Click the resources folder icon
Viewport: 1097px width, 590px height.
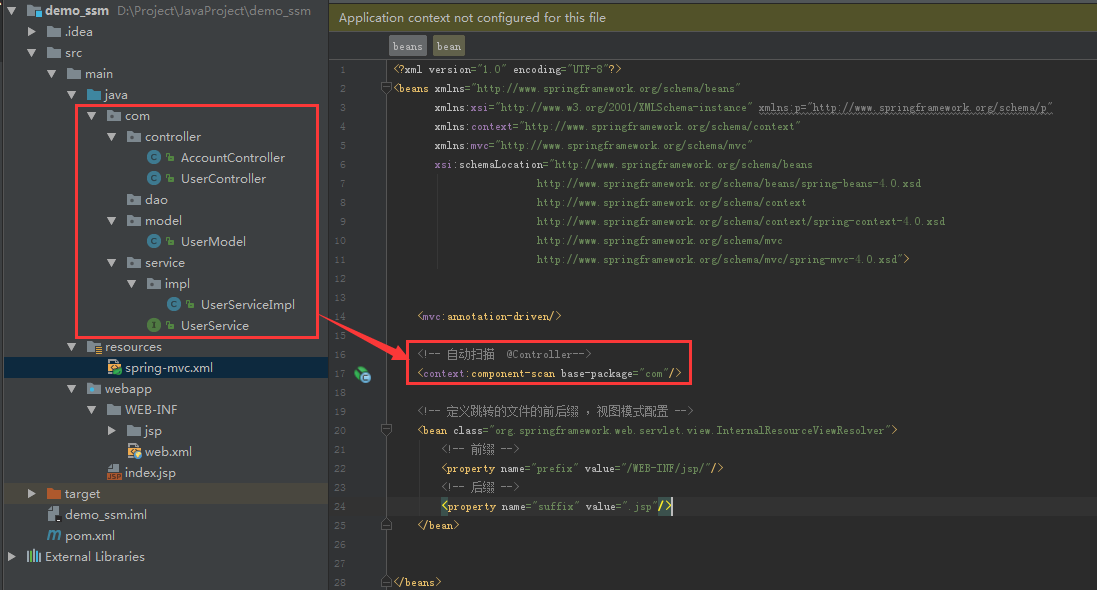(94, 346)
